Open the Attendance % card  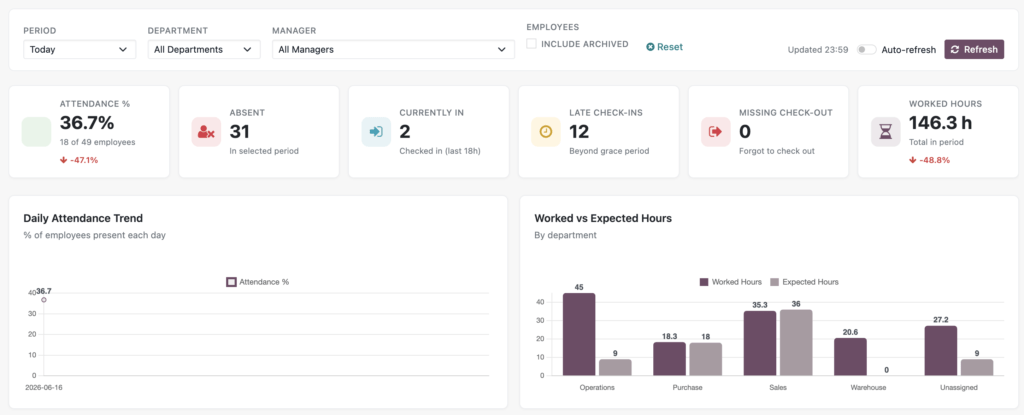(x=89, y=131)
